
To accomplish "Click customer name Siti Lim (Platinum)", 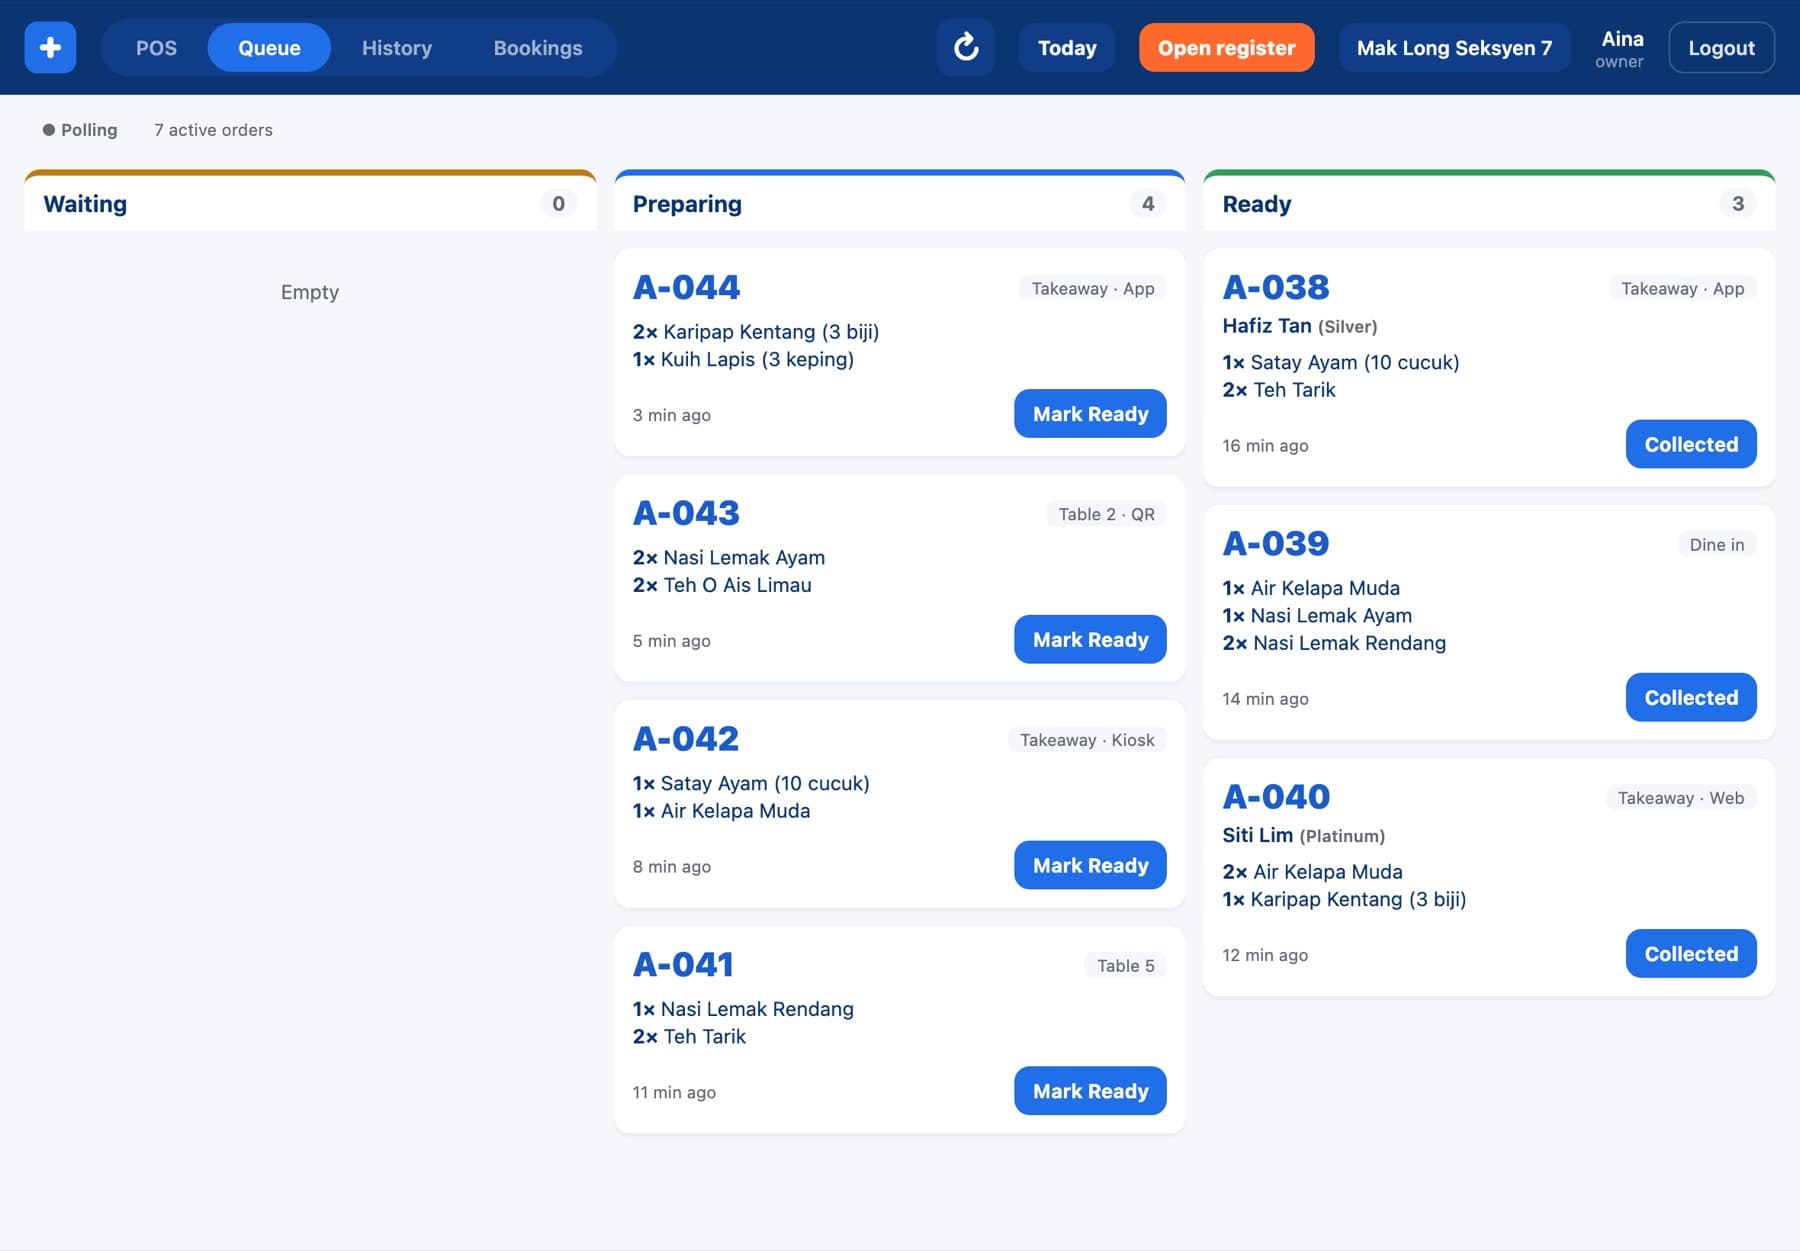I will pyautogui.click(x=1303, y=835).
